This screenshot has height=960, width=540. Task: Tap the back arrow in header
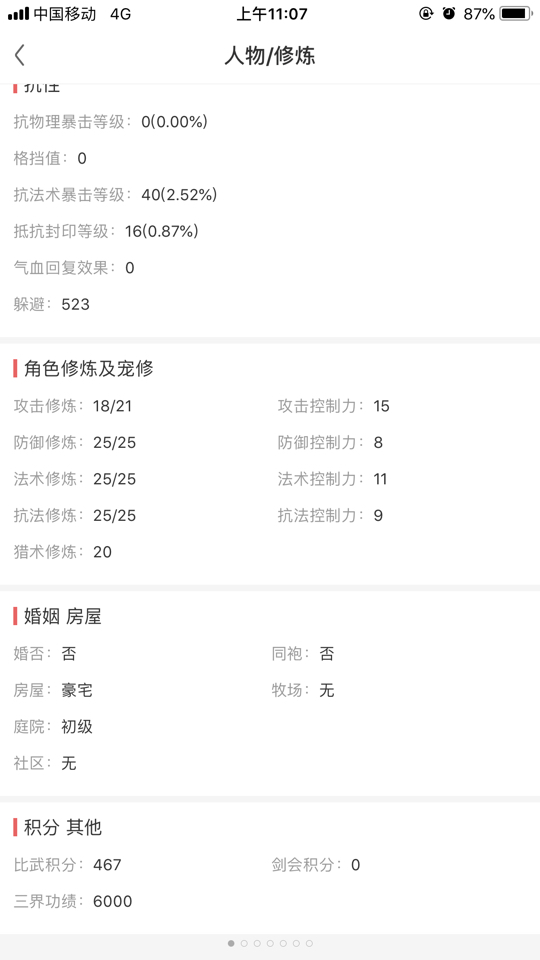(20, 55)
